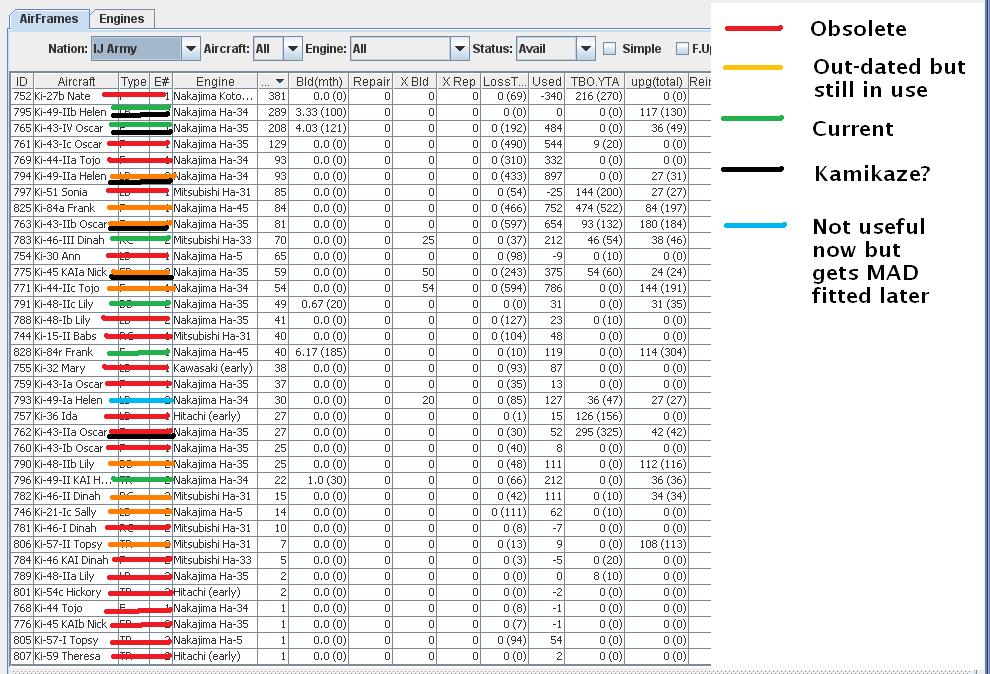Toggle the F.Up checkbox
Screen dimensions: 990x674
(x=682, y=49)
